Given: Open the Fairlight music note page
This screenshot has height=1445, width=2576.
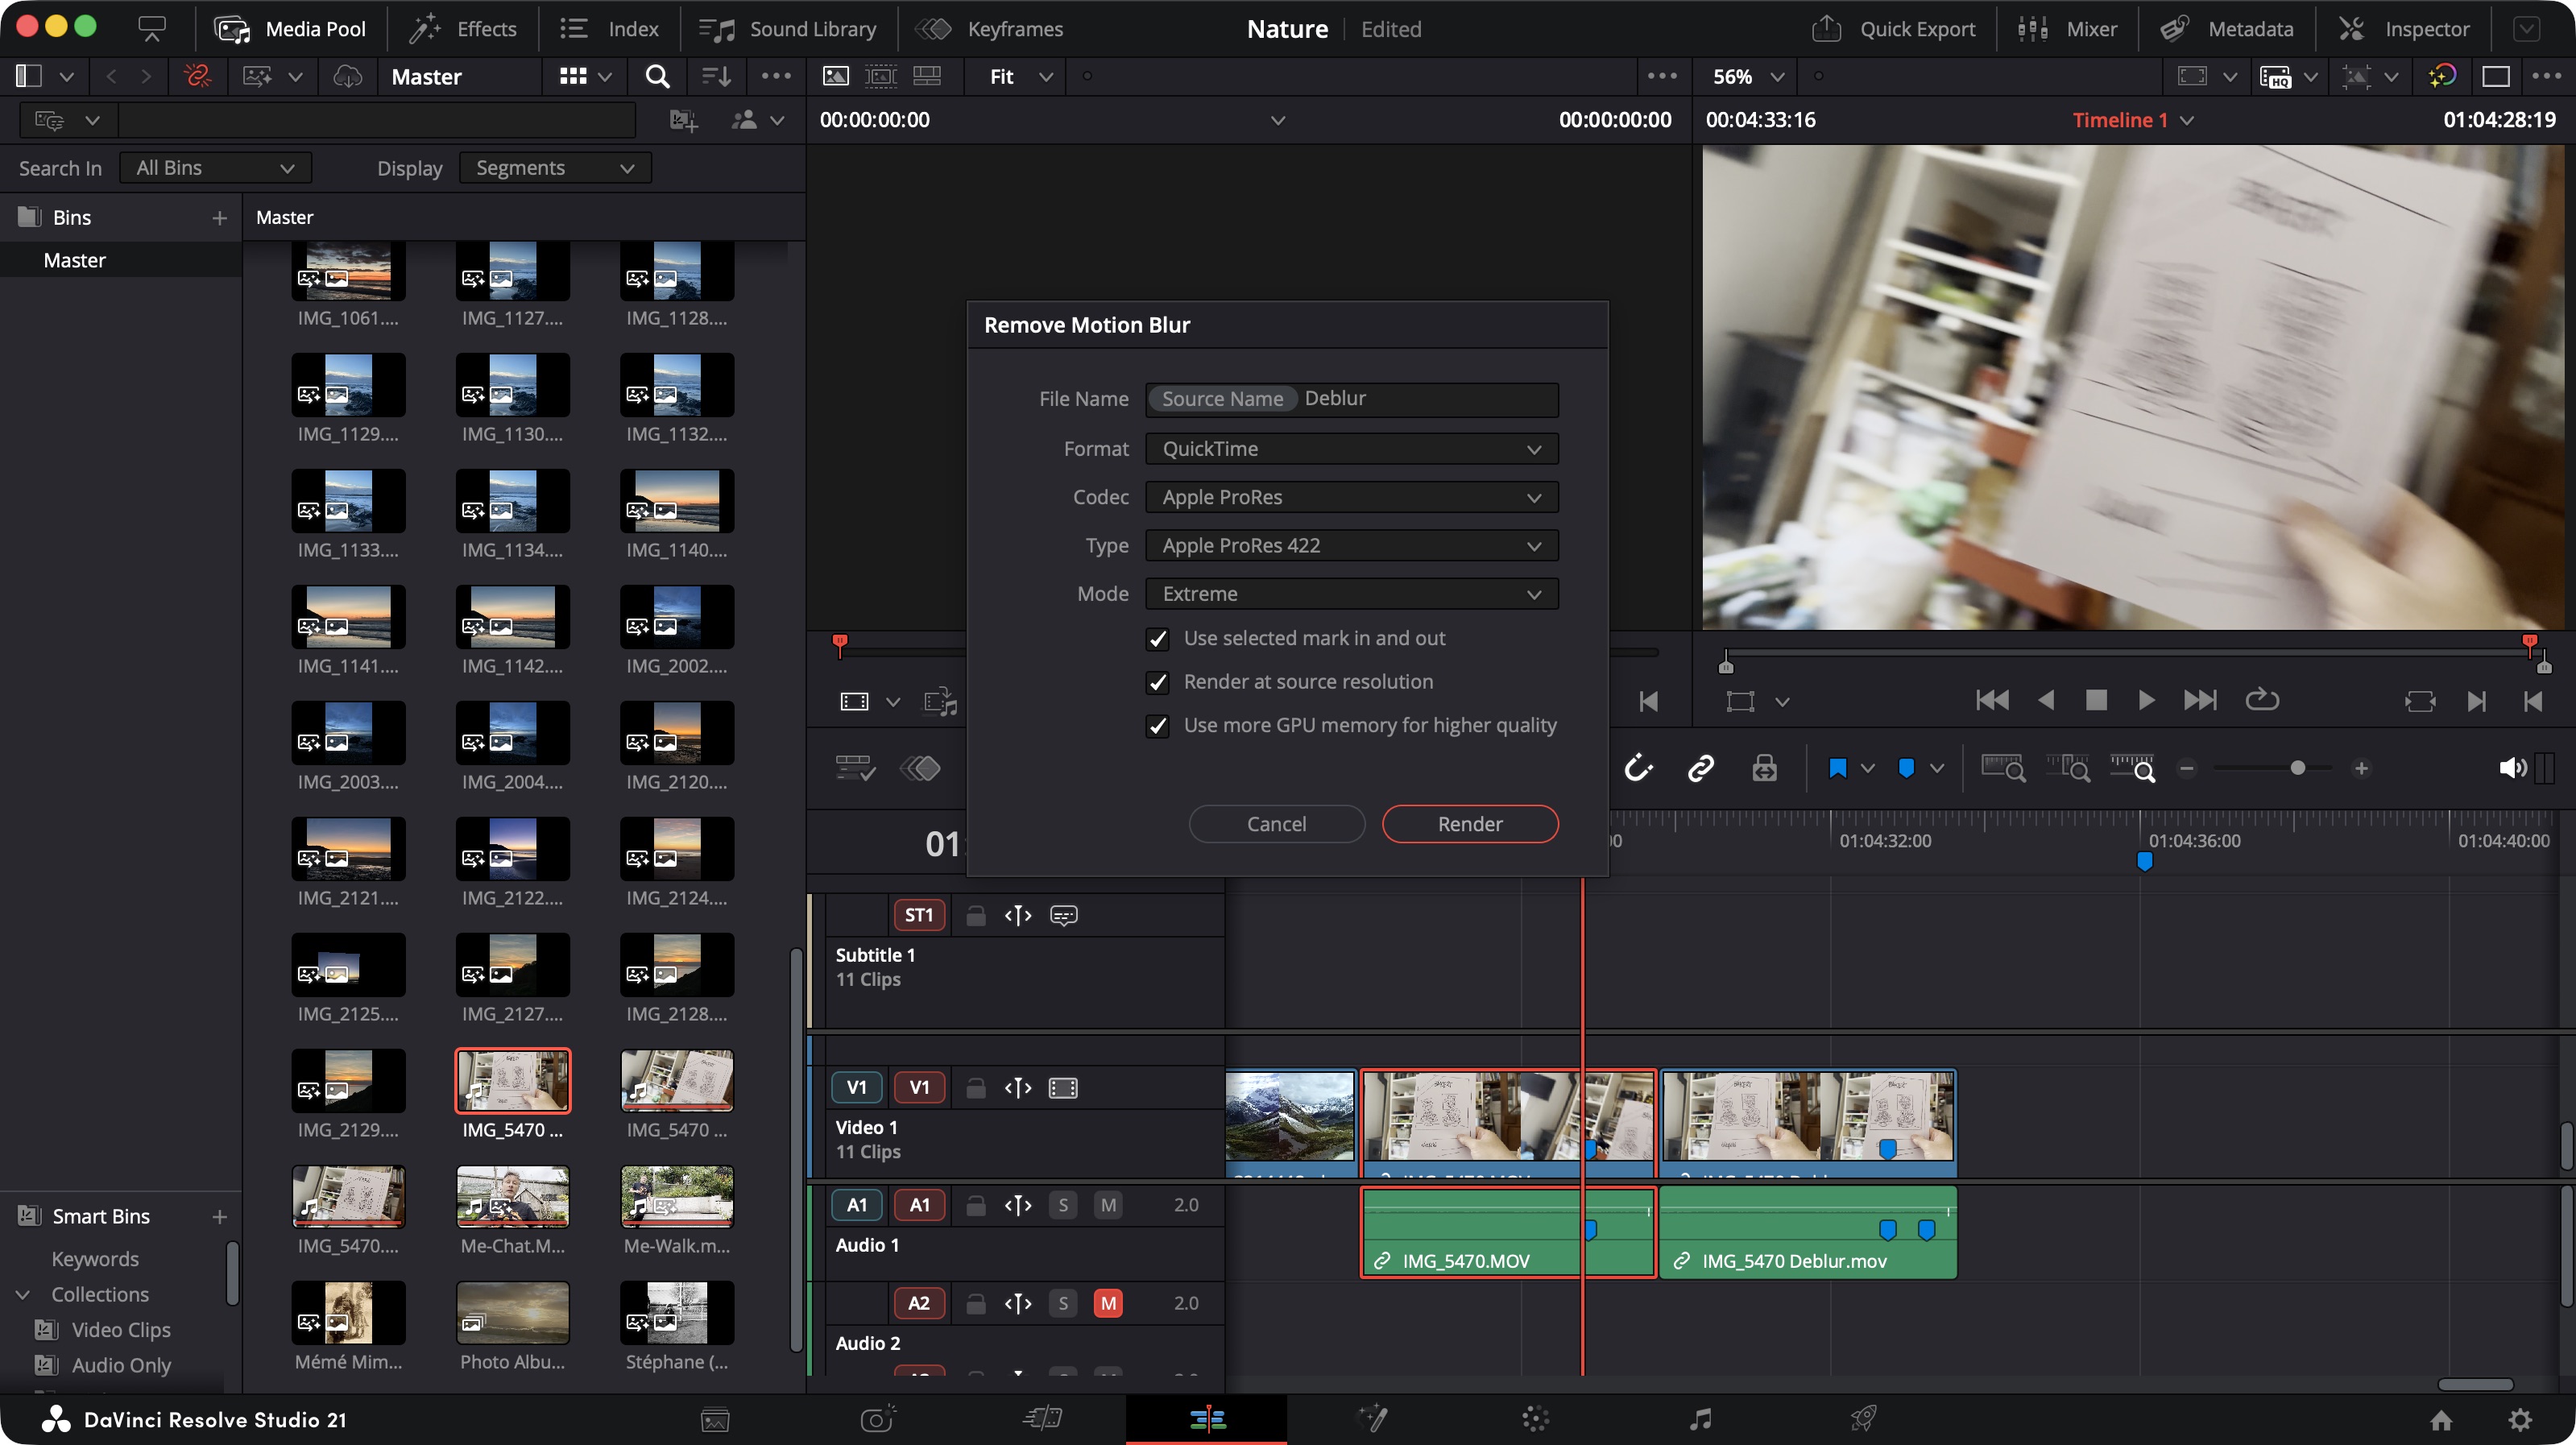Looking at the screenshot, I should [1700, 1418].
